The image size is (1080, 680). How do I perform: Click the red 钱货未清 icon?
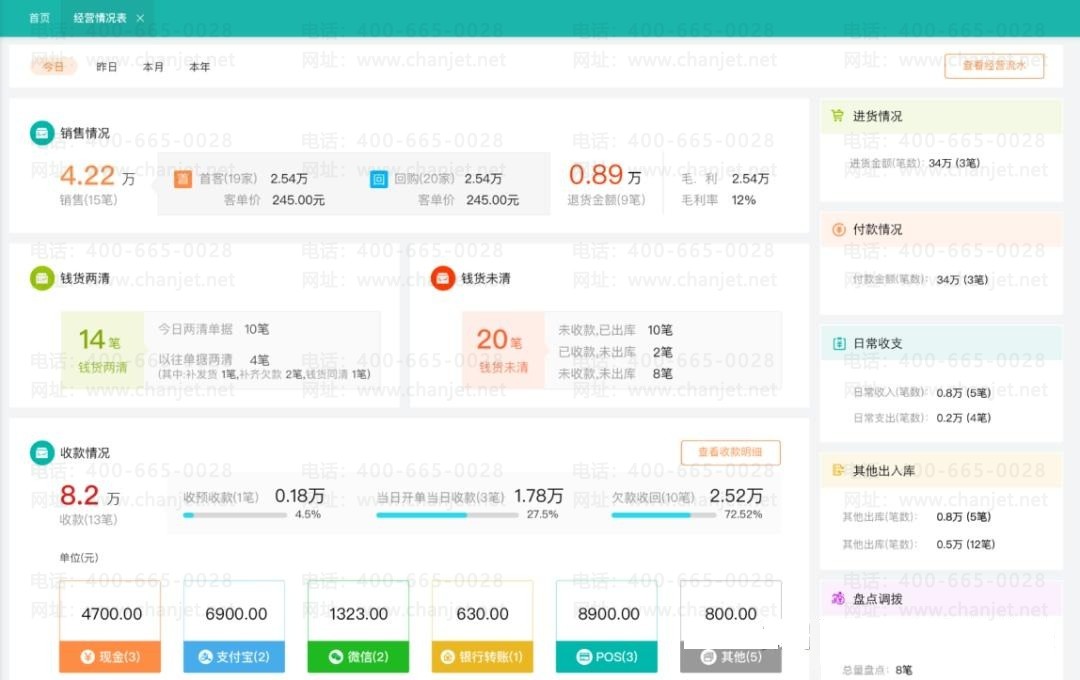click(x=443, y=278)
